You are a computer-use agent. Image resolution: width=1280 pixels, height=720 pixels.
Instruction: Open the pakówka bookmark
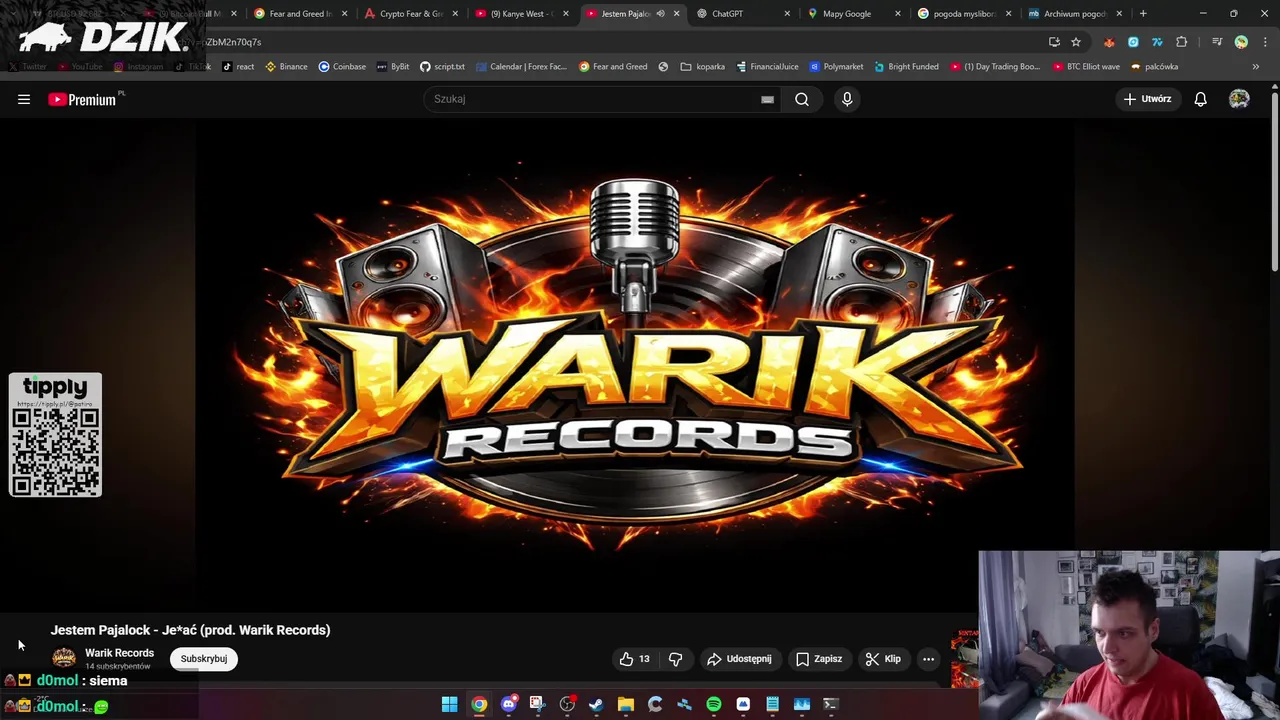[1155, 67]
